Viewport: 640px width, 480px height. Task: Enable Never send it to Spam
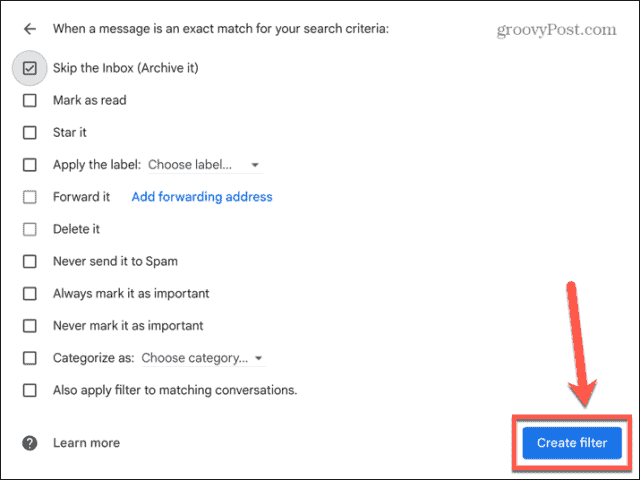click(x=30, y=262)
